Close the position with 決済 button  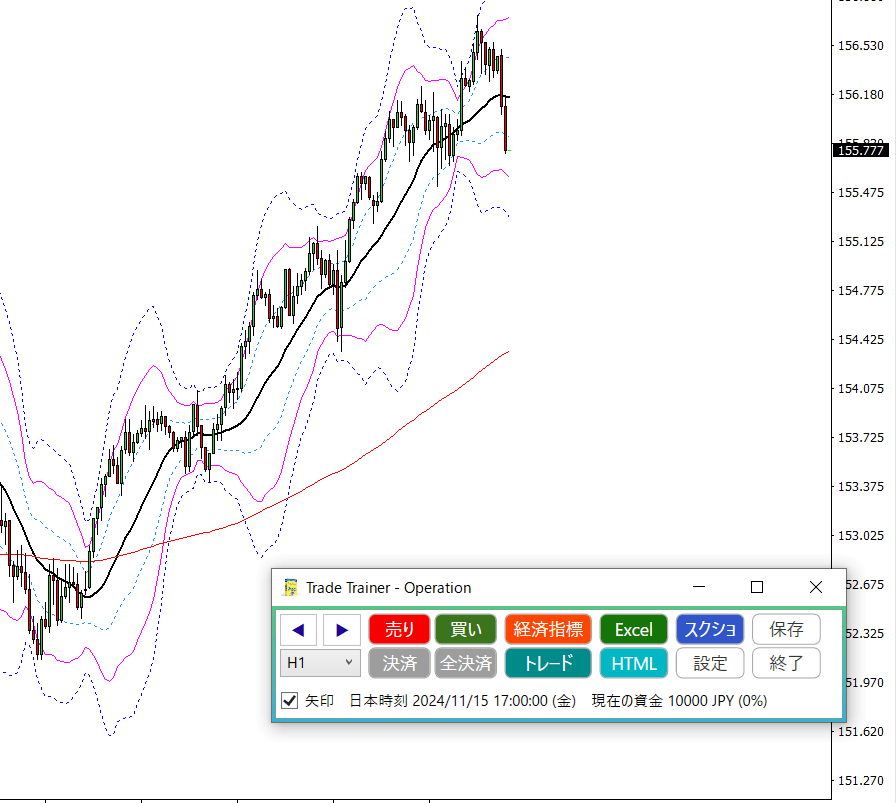399,662
